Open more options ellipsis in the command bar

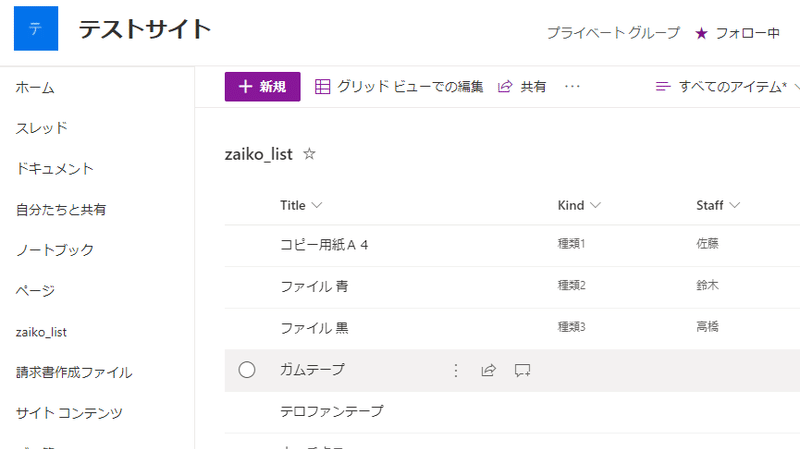point(572,87)
